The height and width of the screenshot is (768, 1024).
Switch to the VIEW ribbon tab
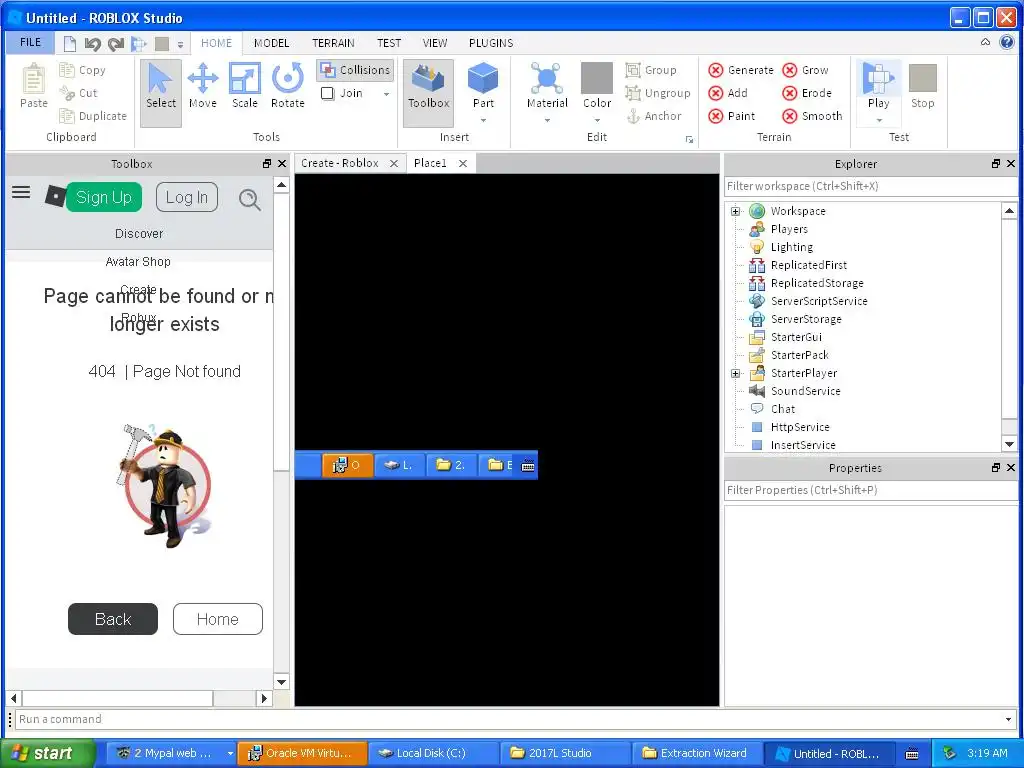click(434, 43)
